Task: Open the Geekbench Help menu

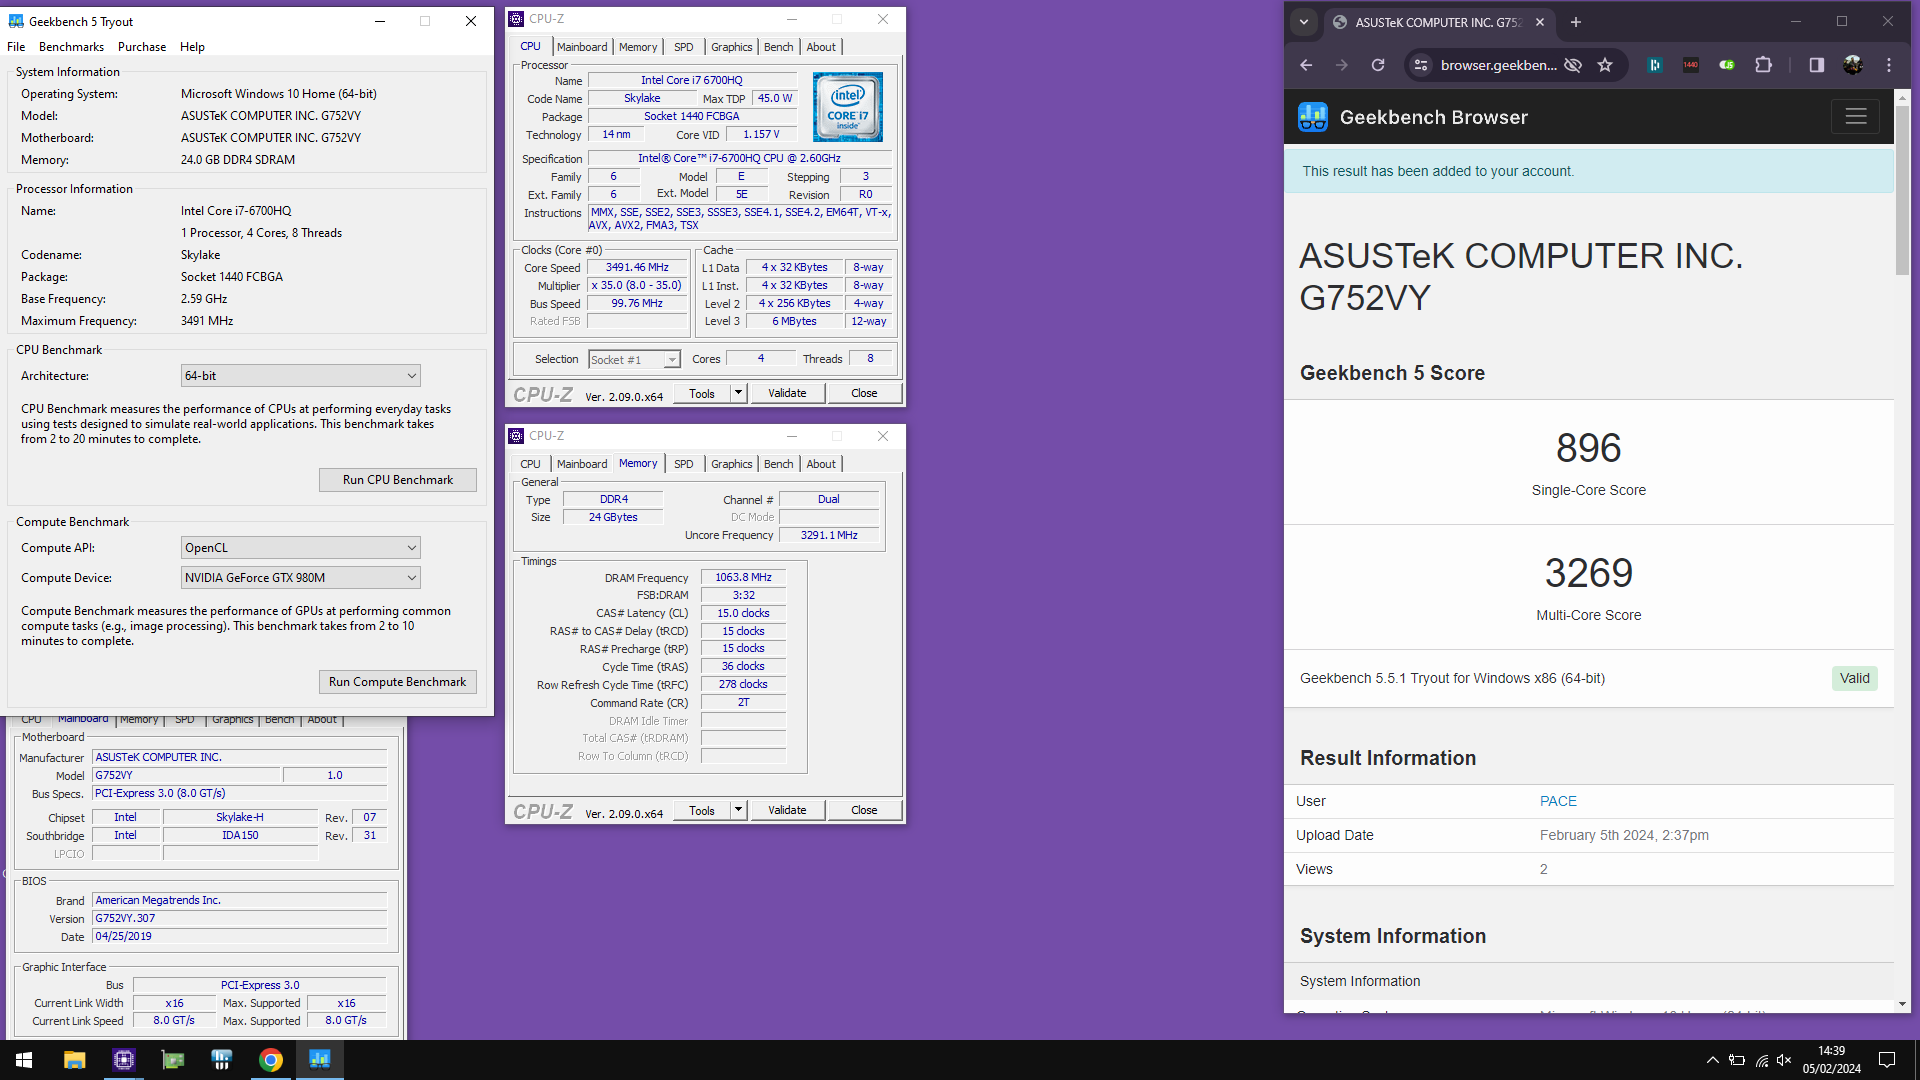Action: point(192,47)
